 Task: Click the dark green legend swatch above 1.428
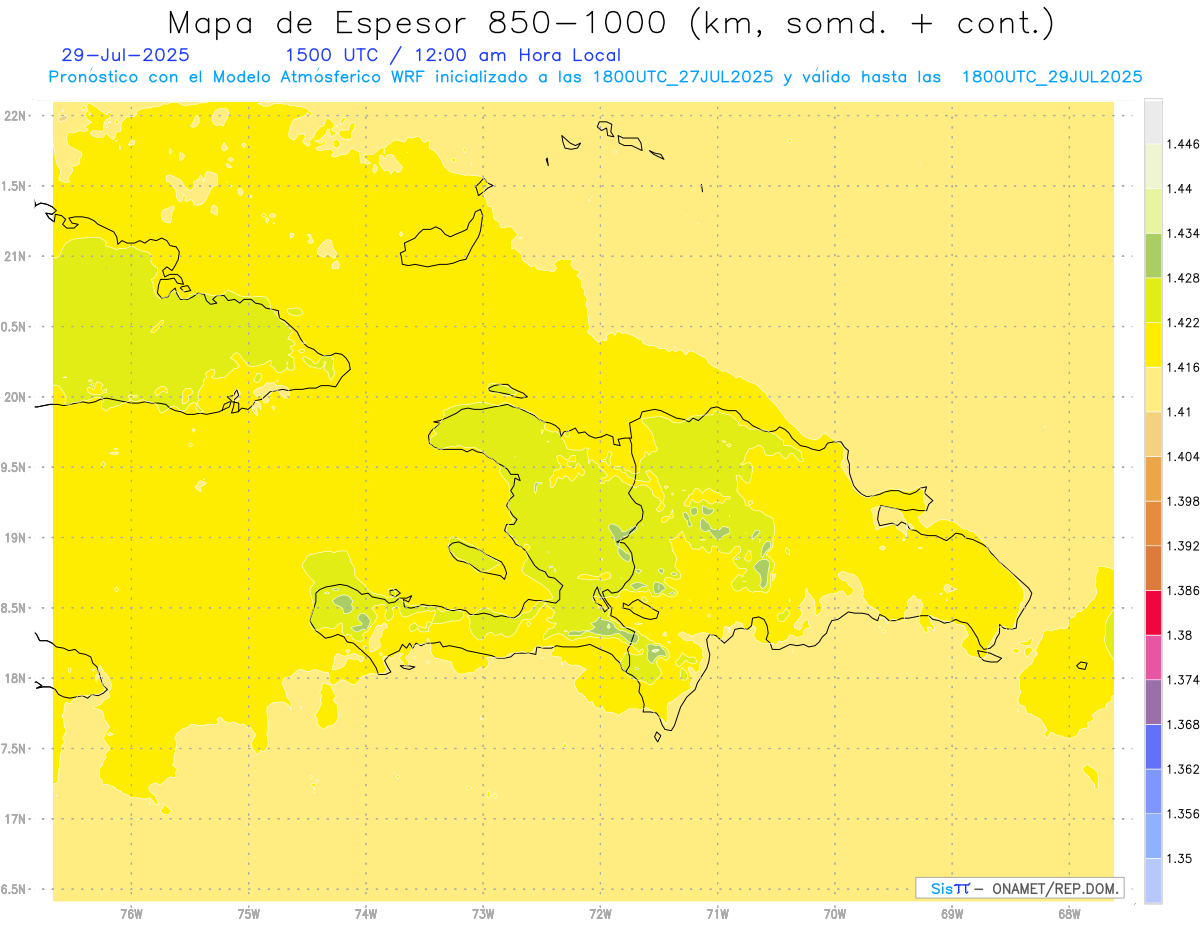pyautogui.click(x=1153, y=255)
